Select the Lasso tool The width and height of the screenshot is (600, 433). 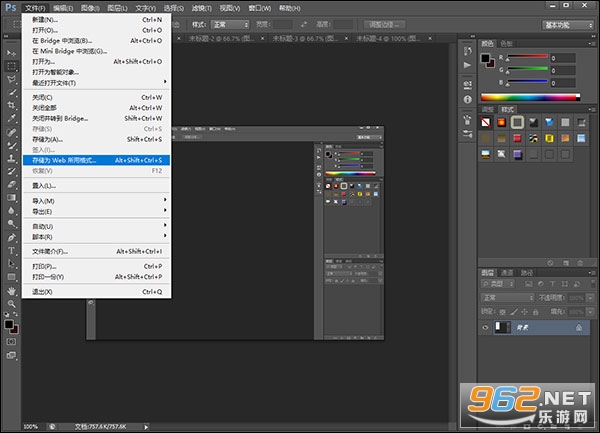click(x=11, y=80)
